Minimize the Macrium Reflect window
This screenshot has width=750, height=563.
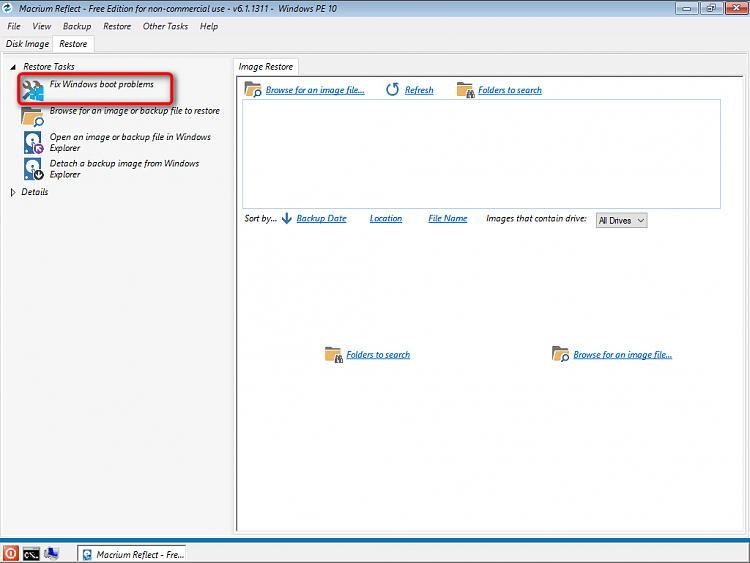(x=686, y=8)
